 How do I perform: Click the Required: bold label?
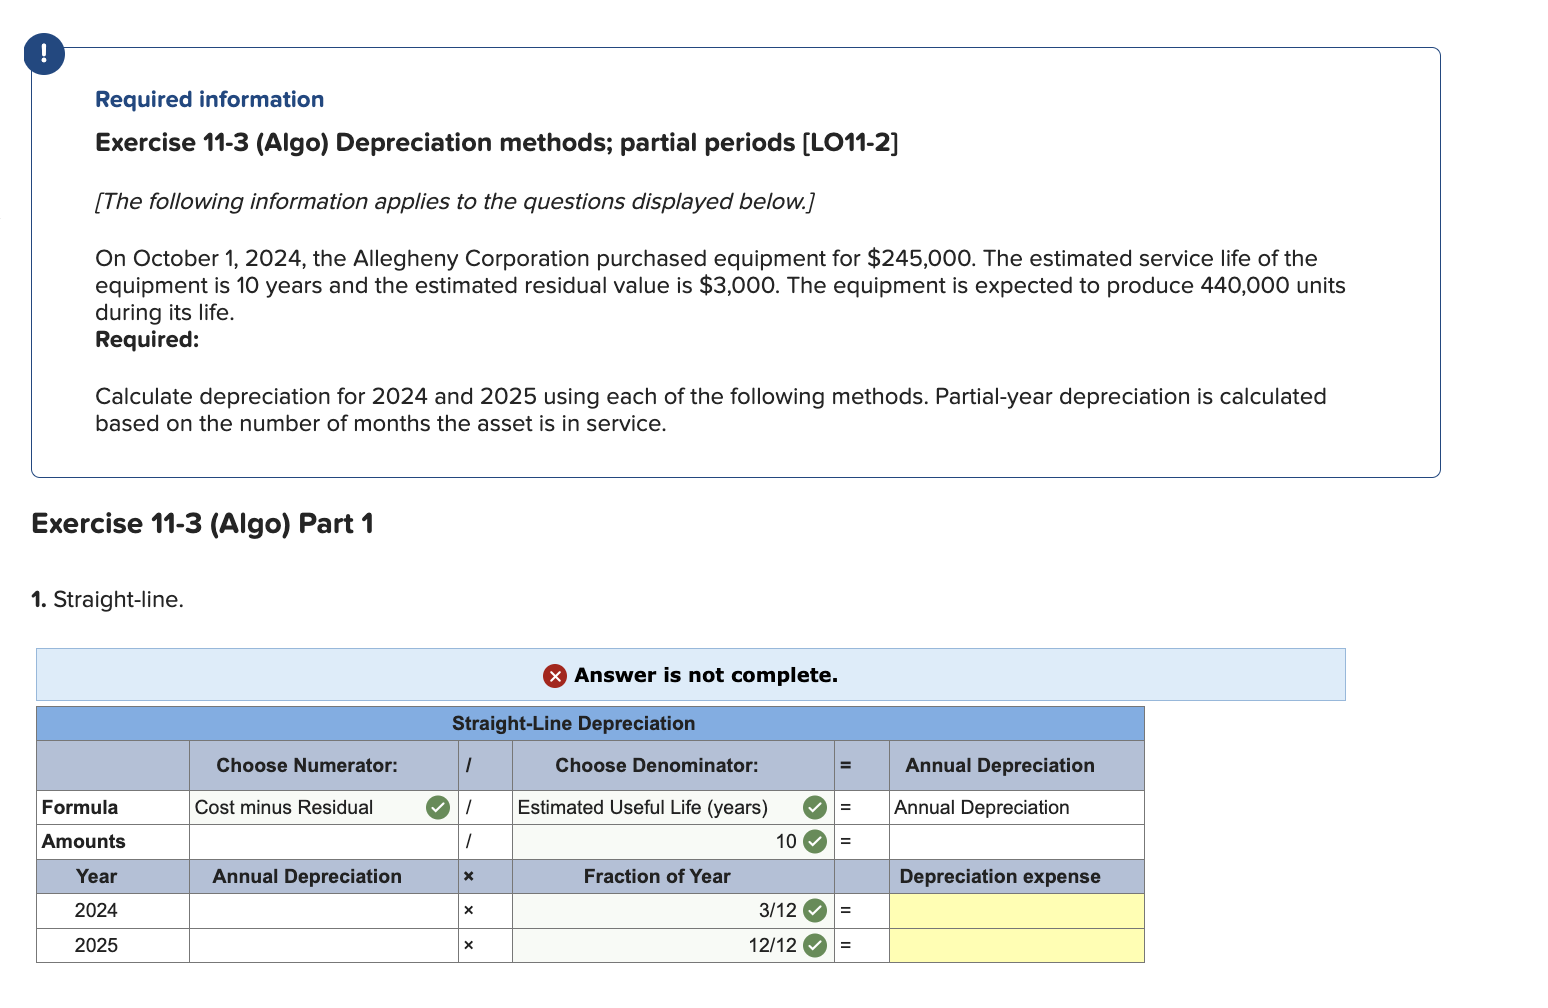point(147,340)
